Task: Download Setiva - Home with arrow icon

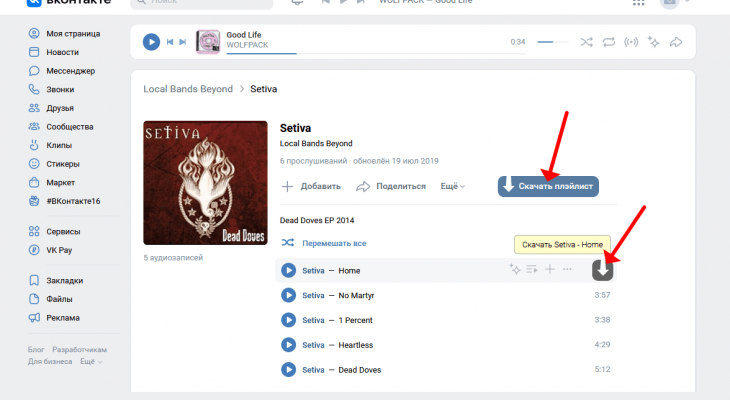Action: (x=602, y=270)
